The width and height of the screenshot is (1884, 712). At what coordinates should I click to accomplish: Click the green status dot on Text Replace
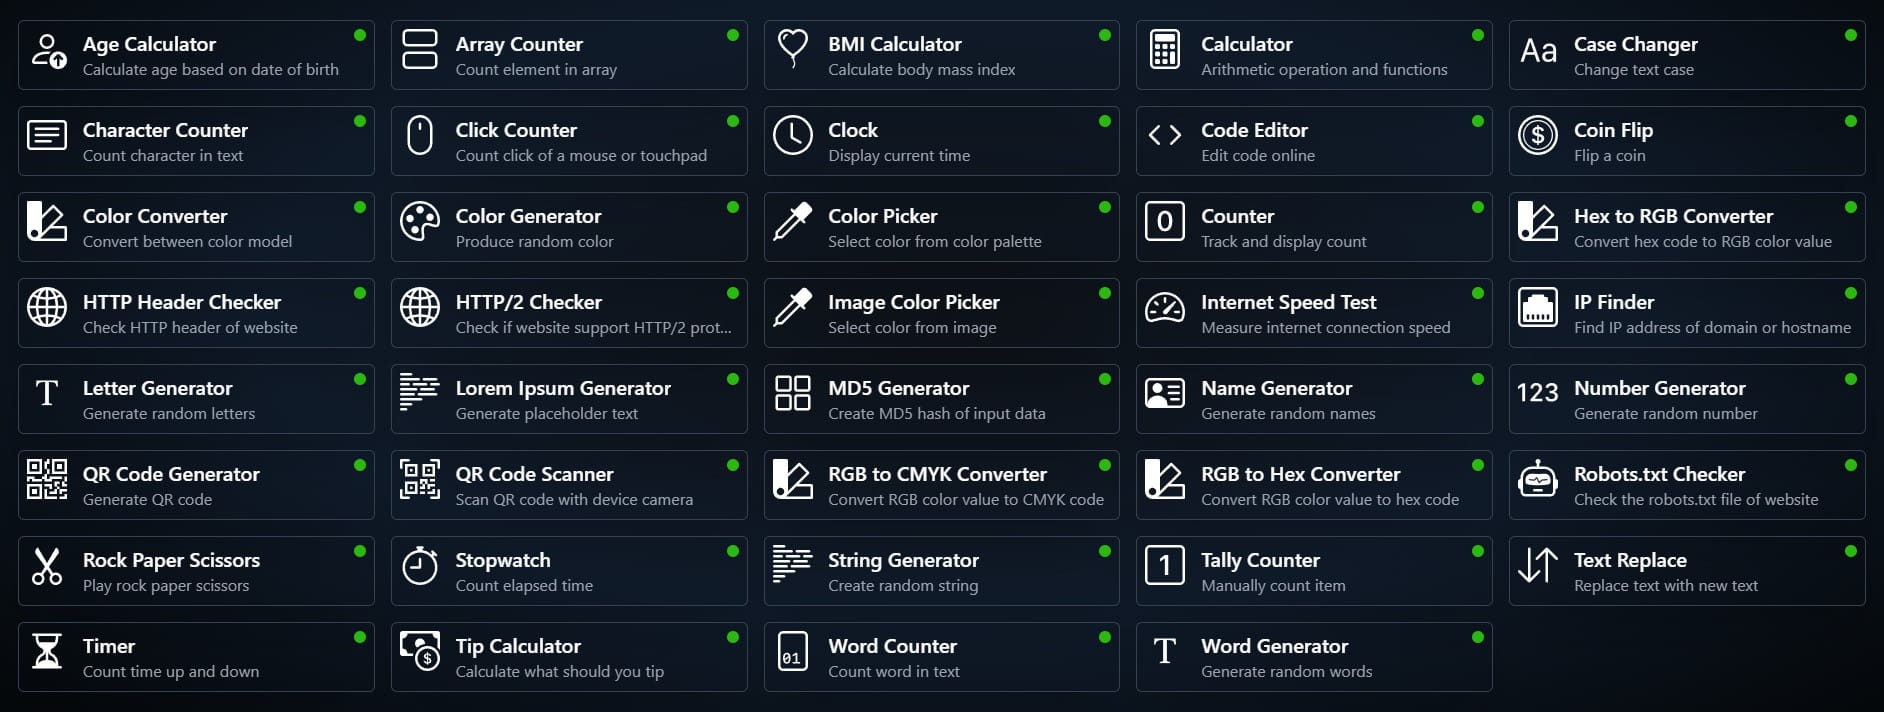pyautogui.click(x=1850, y=551)
